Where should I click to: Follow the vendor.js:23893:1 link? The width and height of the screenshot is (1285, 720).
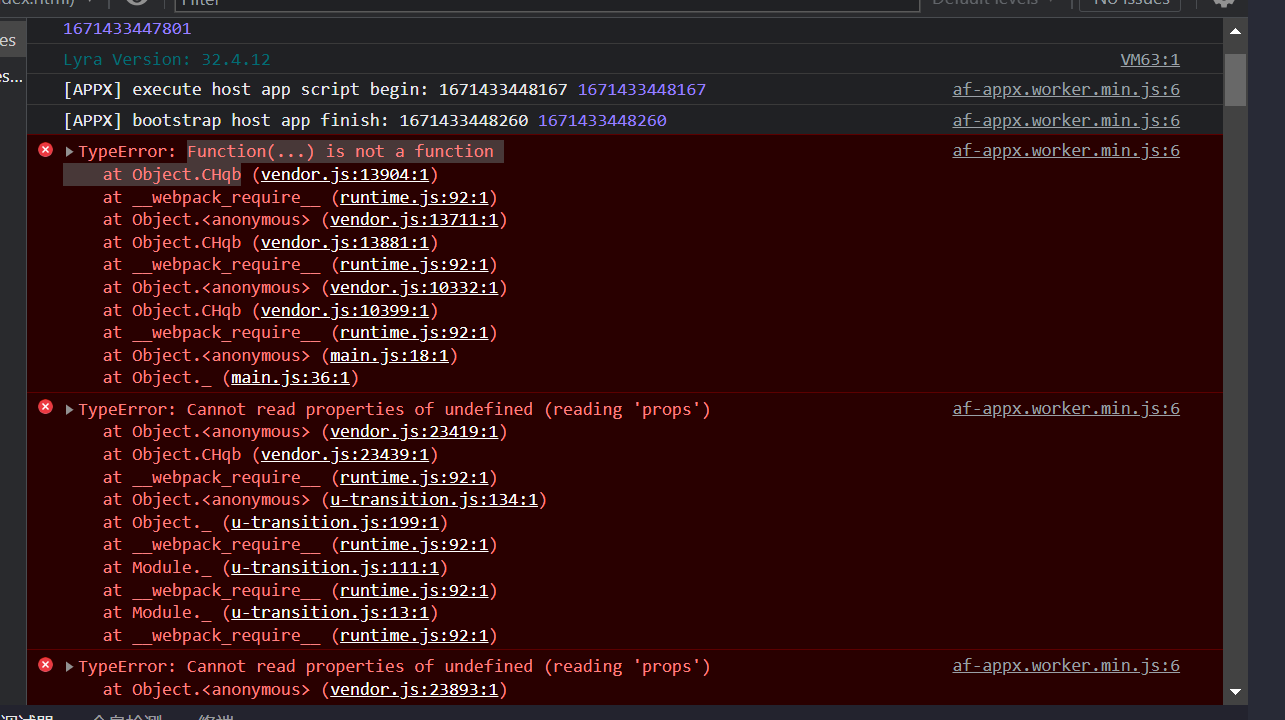414,690
